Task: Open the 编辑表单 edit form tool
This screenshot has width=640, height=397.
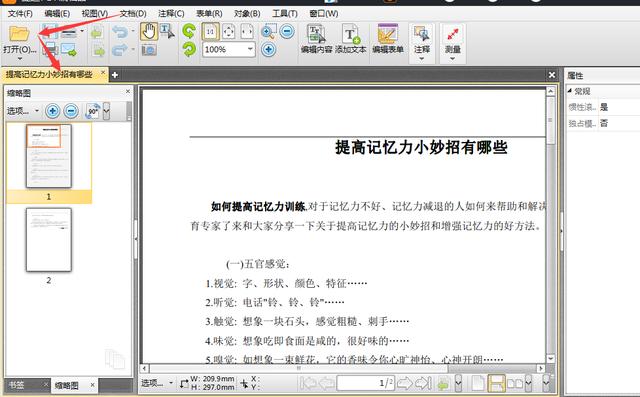Action: click(x=388, y=39)
